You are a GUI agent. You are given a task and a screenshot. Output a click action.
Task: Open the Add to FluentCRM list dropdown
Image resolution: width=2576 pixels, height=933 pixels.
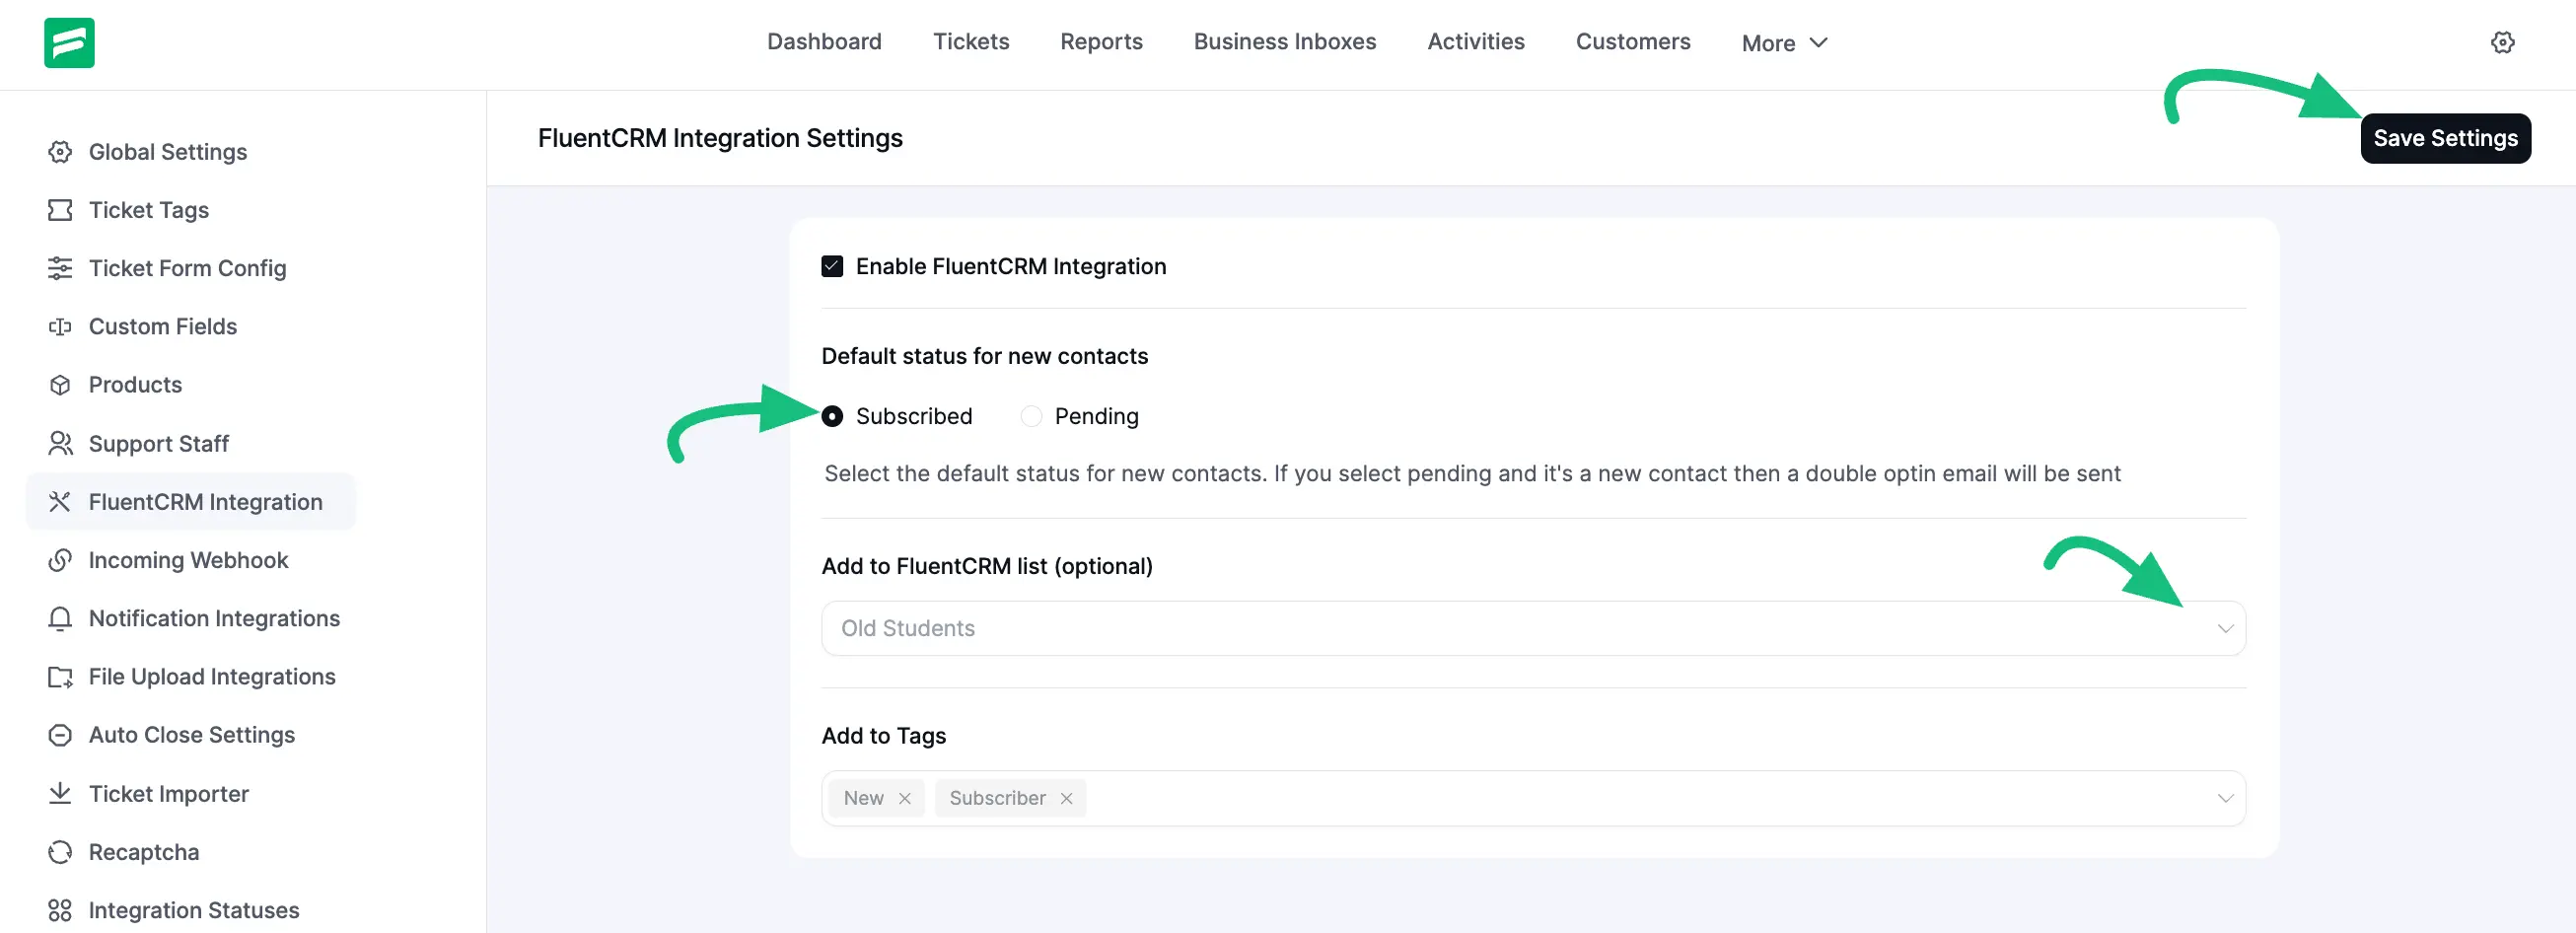2224,628
